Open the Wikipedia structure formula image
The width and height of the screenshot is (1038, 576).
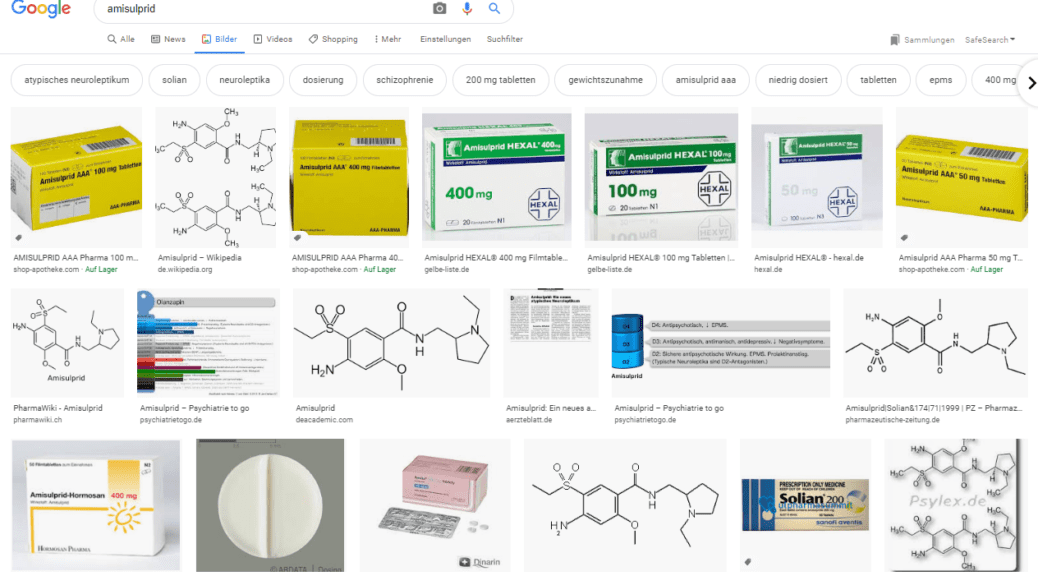[x=216, y=177]
